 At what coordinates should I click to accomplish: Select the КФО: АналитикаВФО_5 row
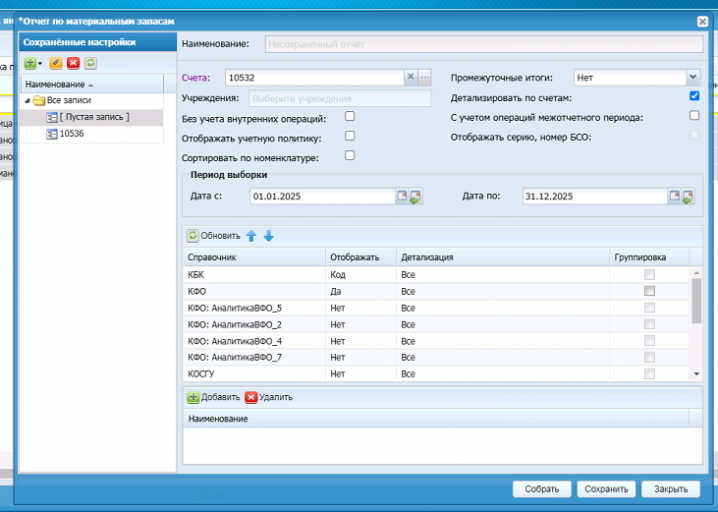click(x=436, y=308)
